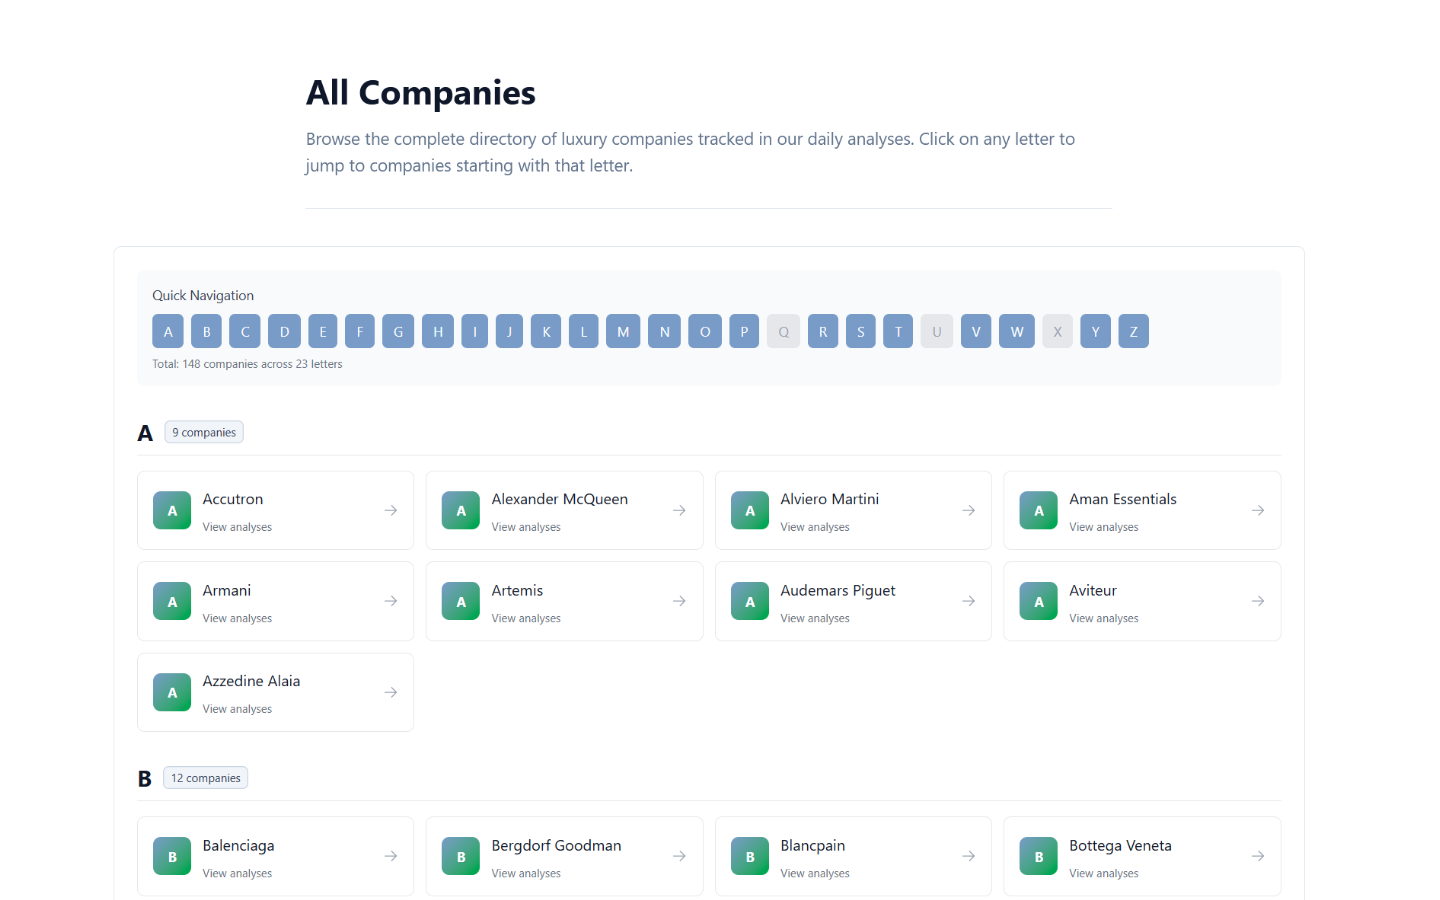Viewport: 1440px width, 900px height.
Task: Click the arrow icon on Accutron card
Action: (x=391, y=510)
